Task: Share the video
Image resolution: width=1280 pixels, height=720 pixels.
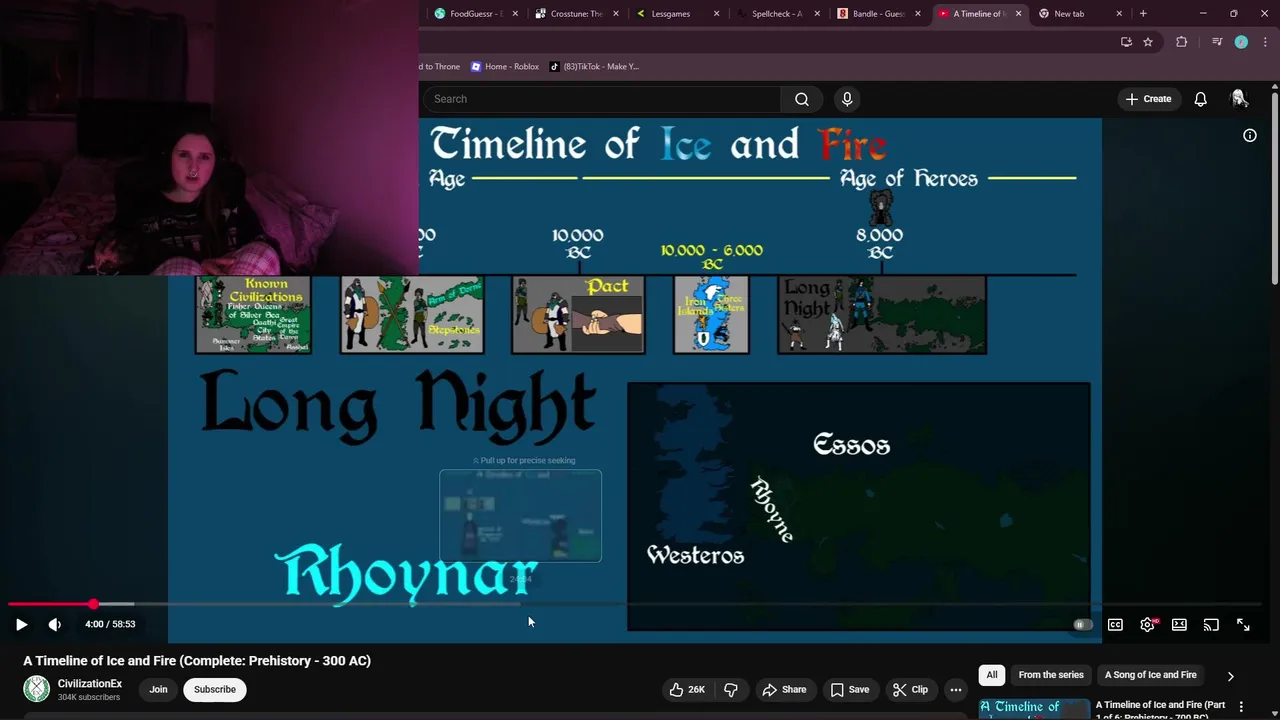Action: [x=784, y=689]
